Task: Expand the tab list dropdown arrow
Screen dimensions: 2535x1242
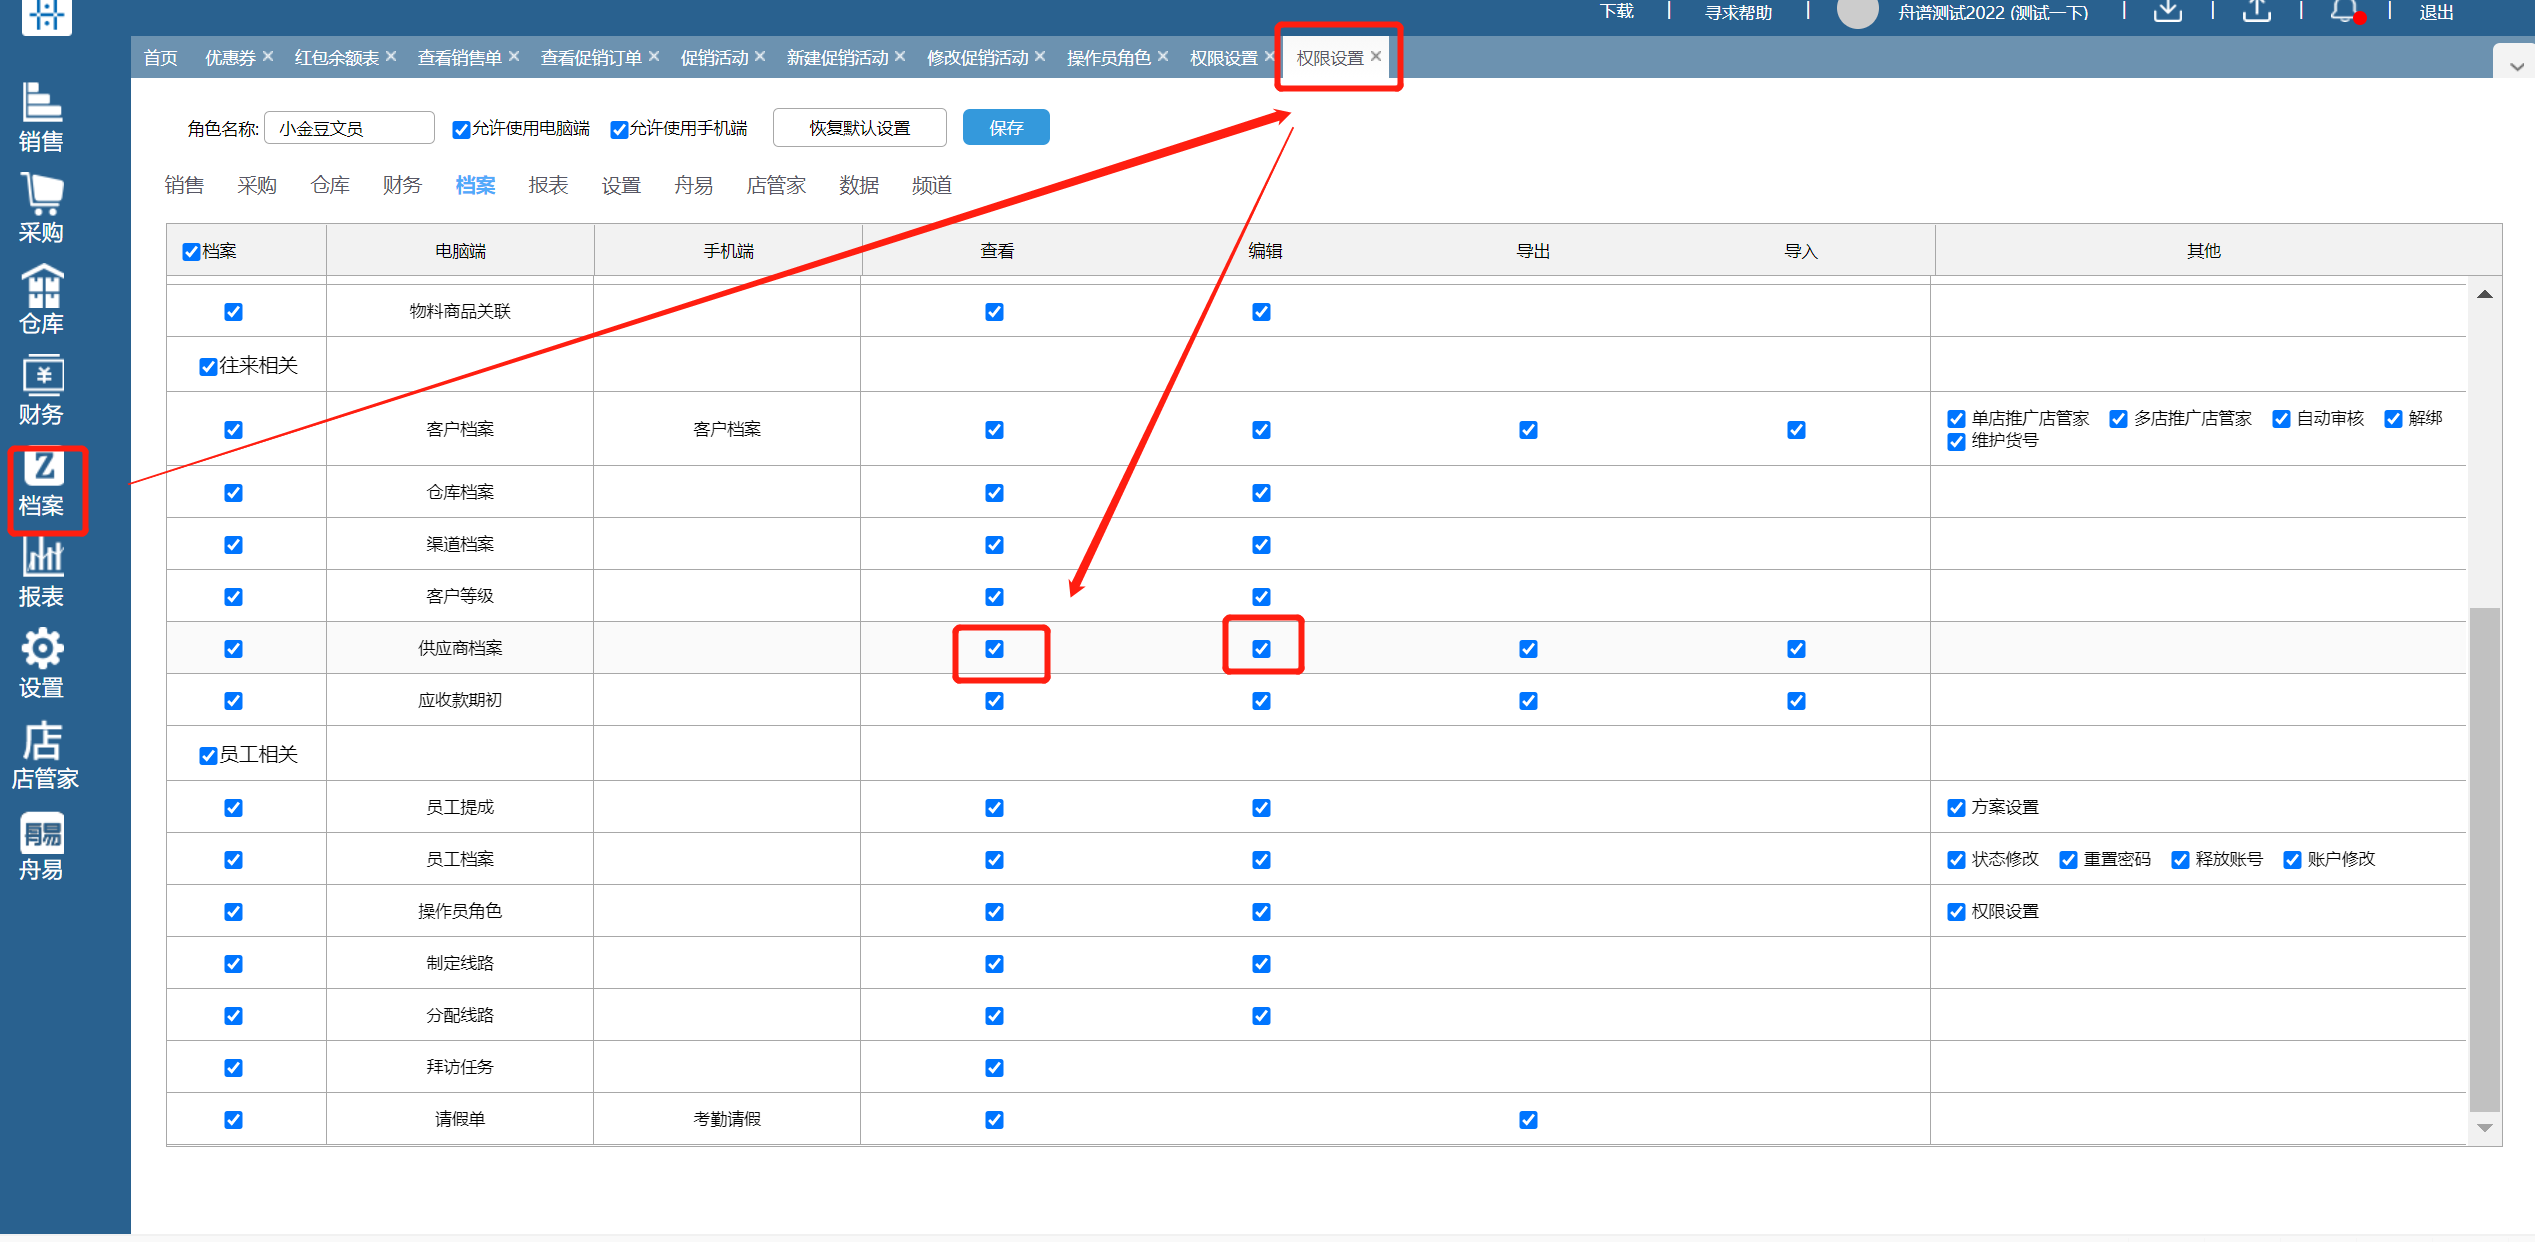Action: click(2516, 66)
